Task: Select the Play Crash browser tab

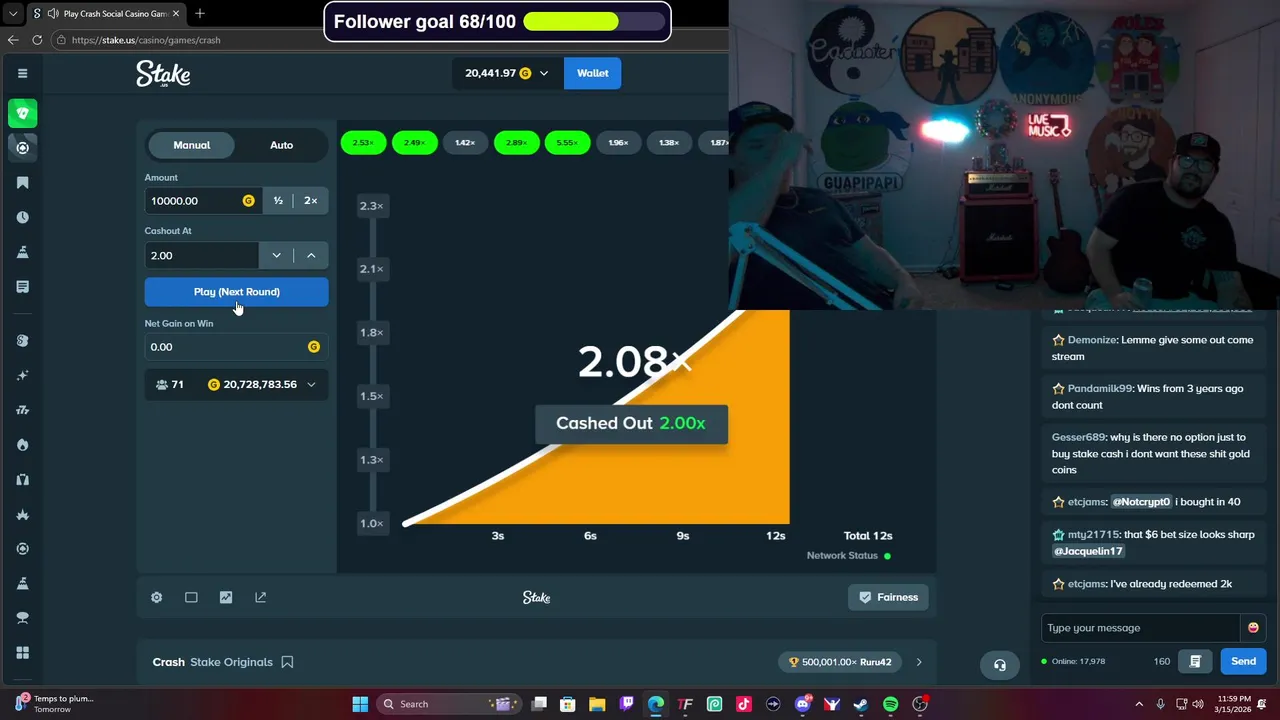Action: (107, 14)
